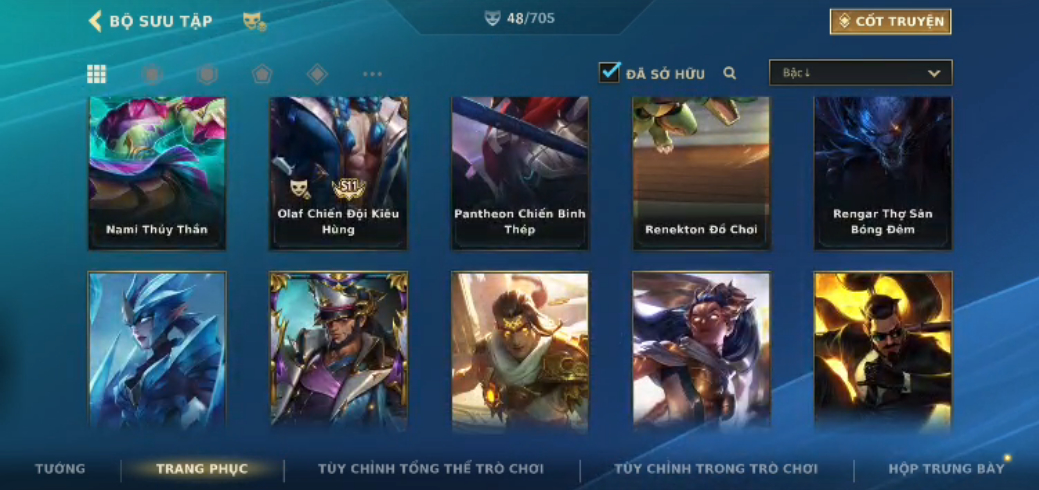This screenshot has width=1039, height=490.
Task: Uncheck the Đã Sở Hữu checkbox
Action: (609, 72)
